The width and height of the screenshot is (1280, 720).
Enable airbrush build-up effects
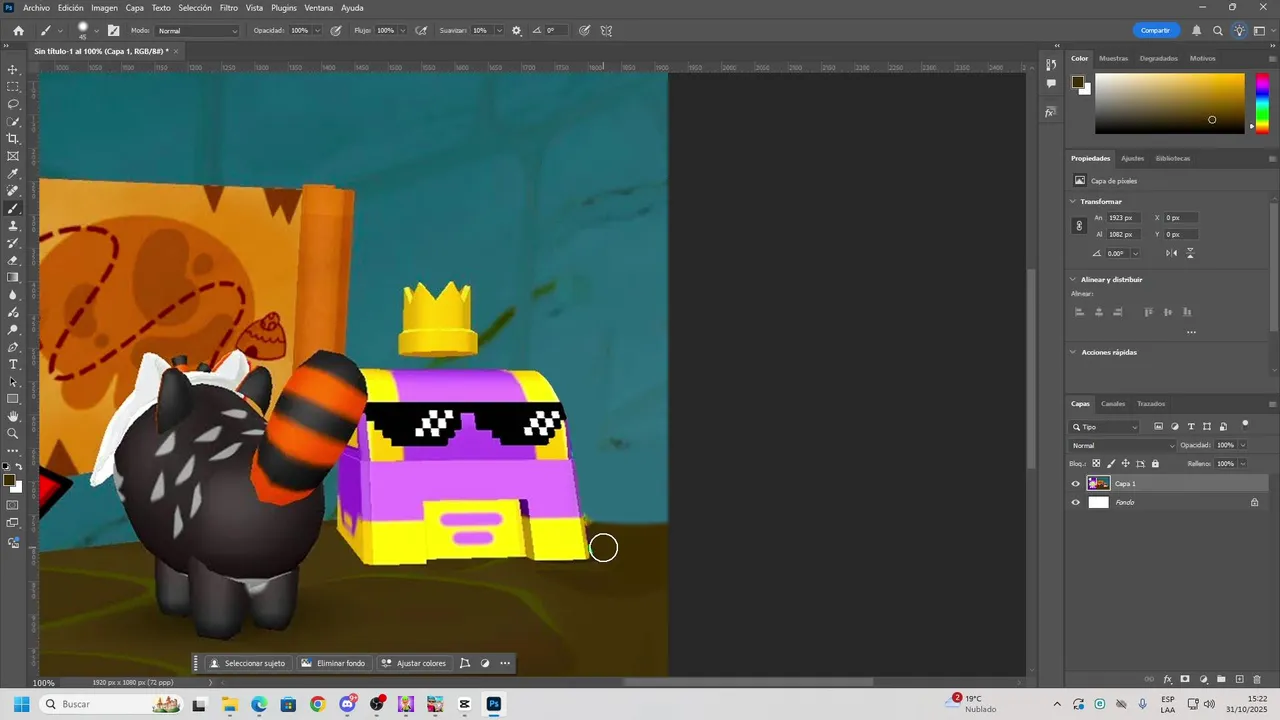pyautogui.click(x=421, y=30)
